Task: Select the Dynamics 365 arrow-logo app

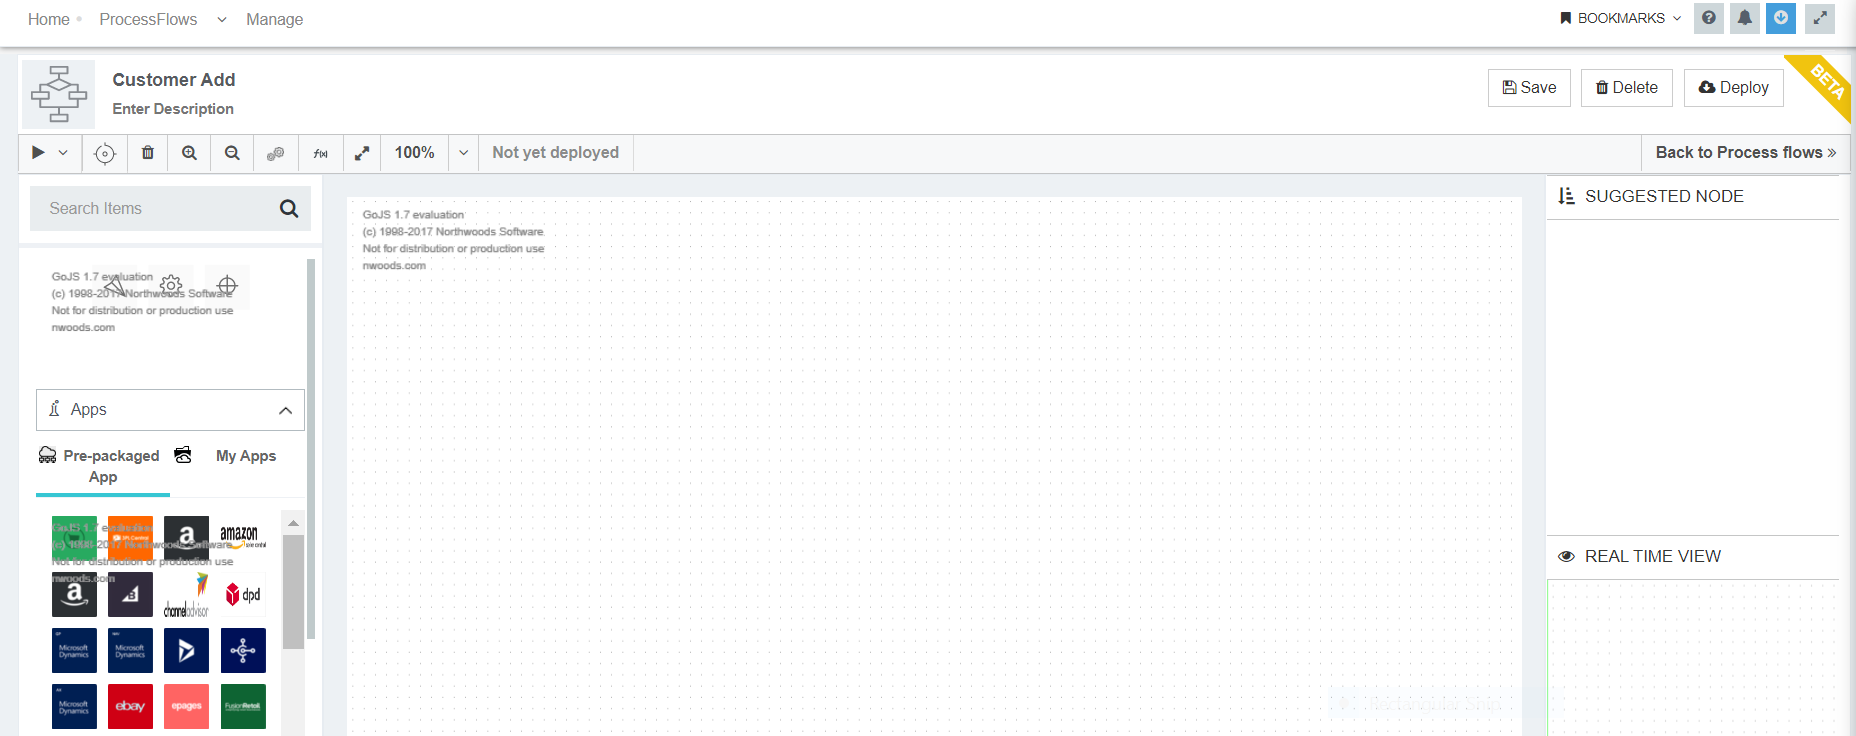Action: [186, 651]
